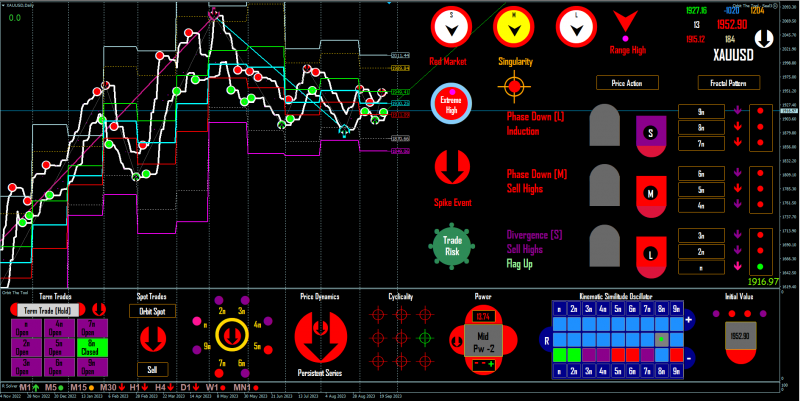This screenshot has width=800, height=401.
Task: Click the pink dot beside orbit n label
Action: (196, 321)
